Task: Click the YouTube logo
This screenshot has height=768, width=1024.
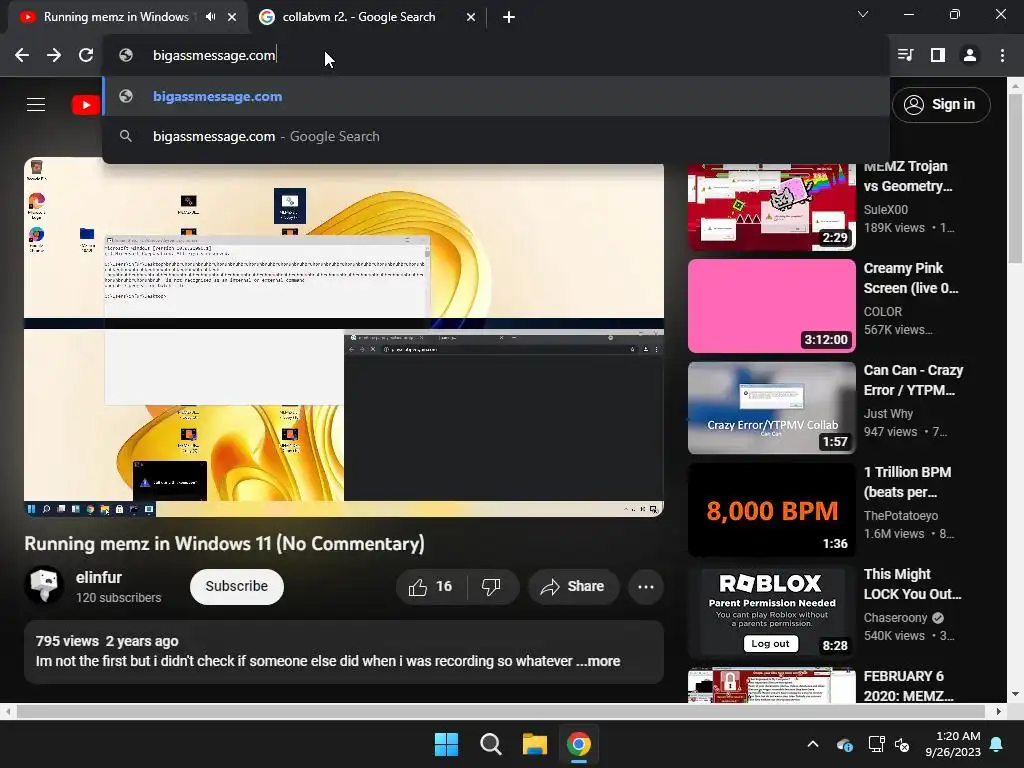Action: (86, 104)
